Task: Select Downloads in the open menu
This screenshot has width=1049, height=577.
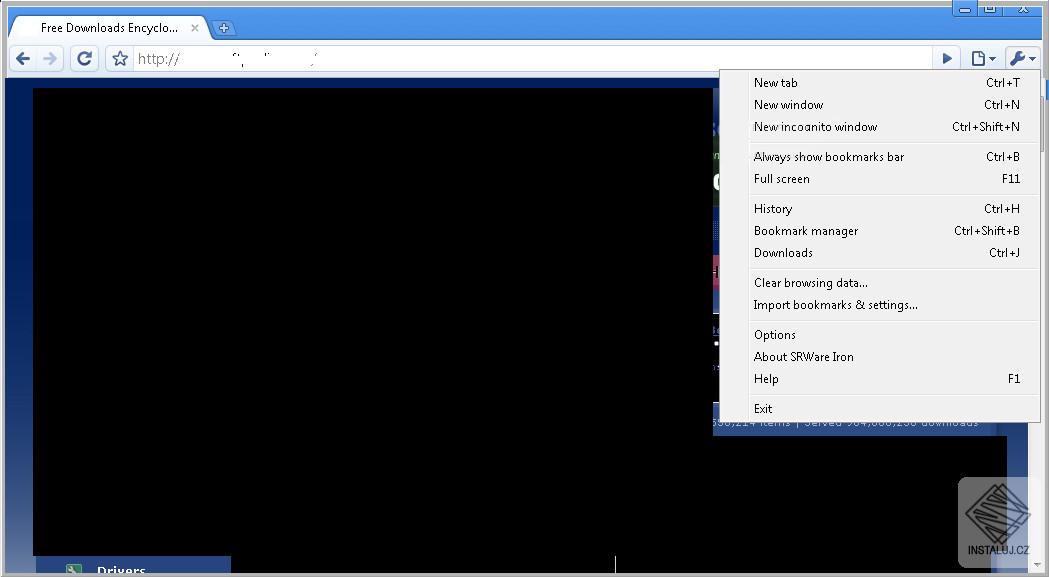Action: (x=783, y=253)
